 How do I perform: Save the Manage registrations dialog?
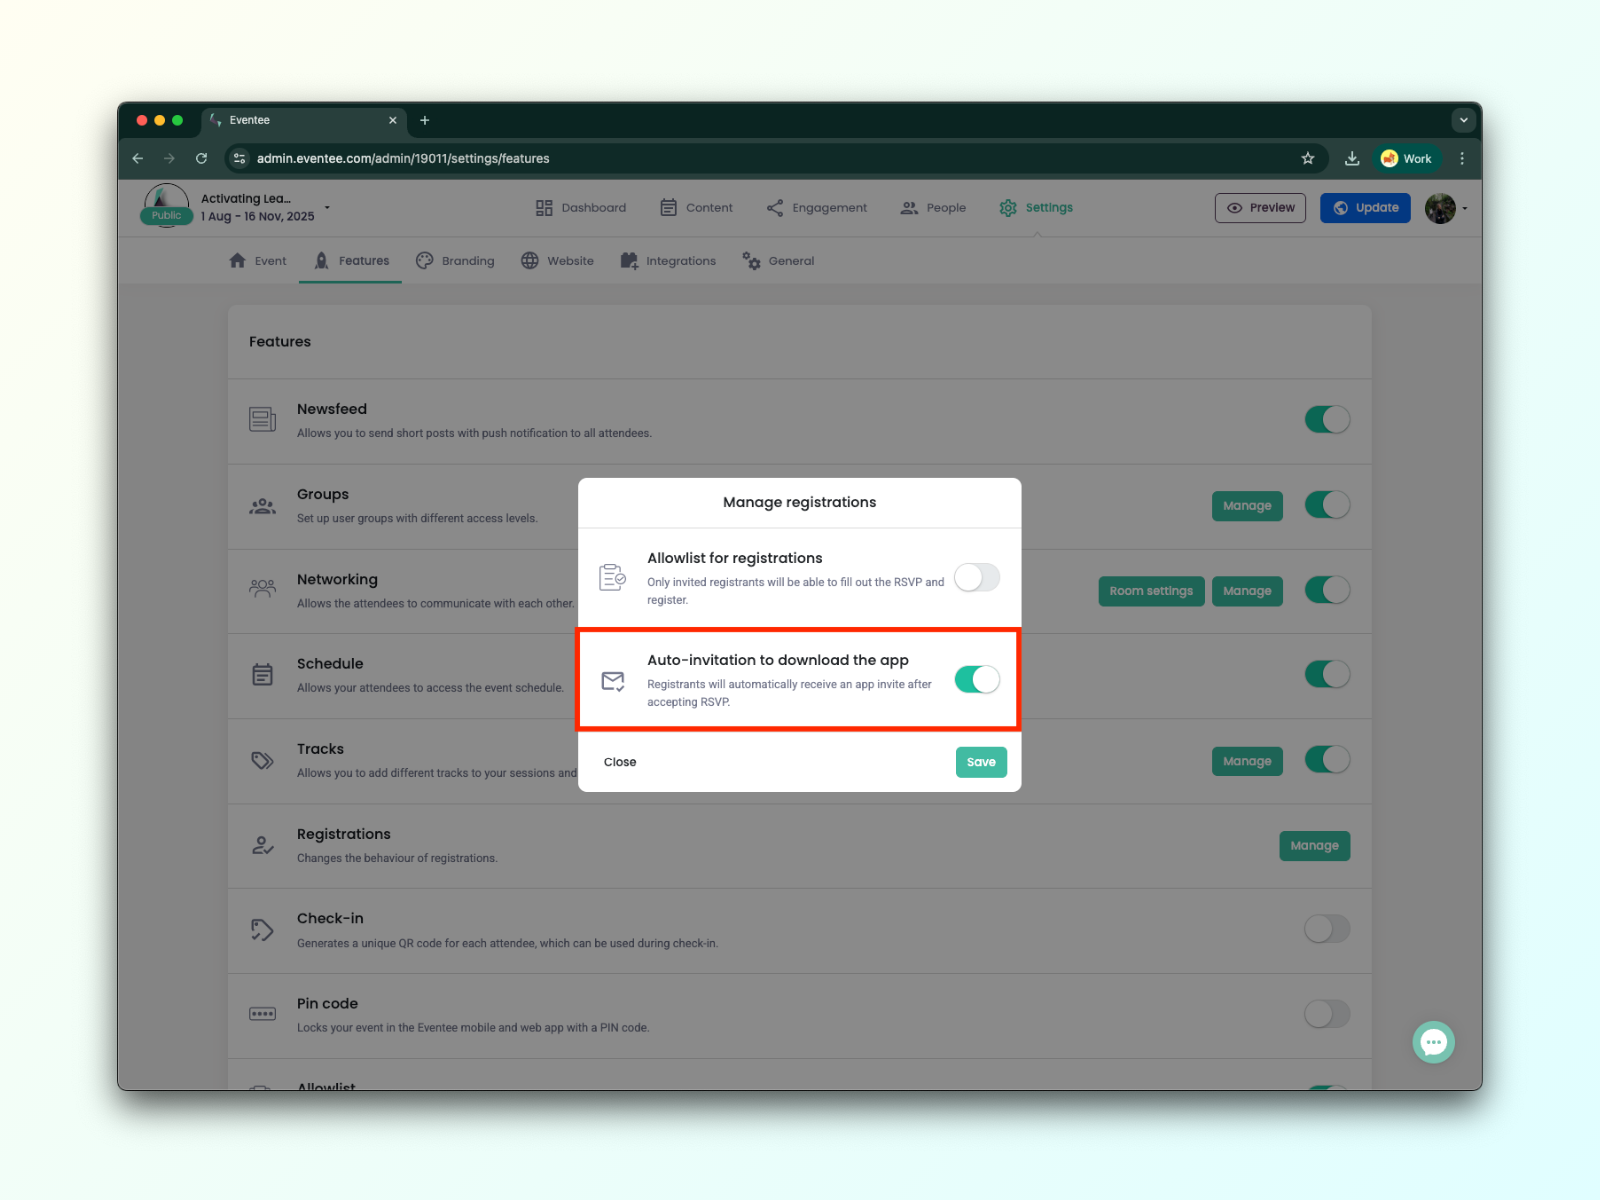[981, 762]
